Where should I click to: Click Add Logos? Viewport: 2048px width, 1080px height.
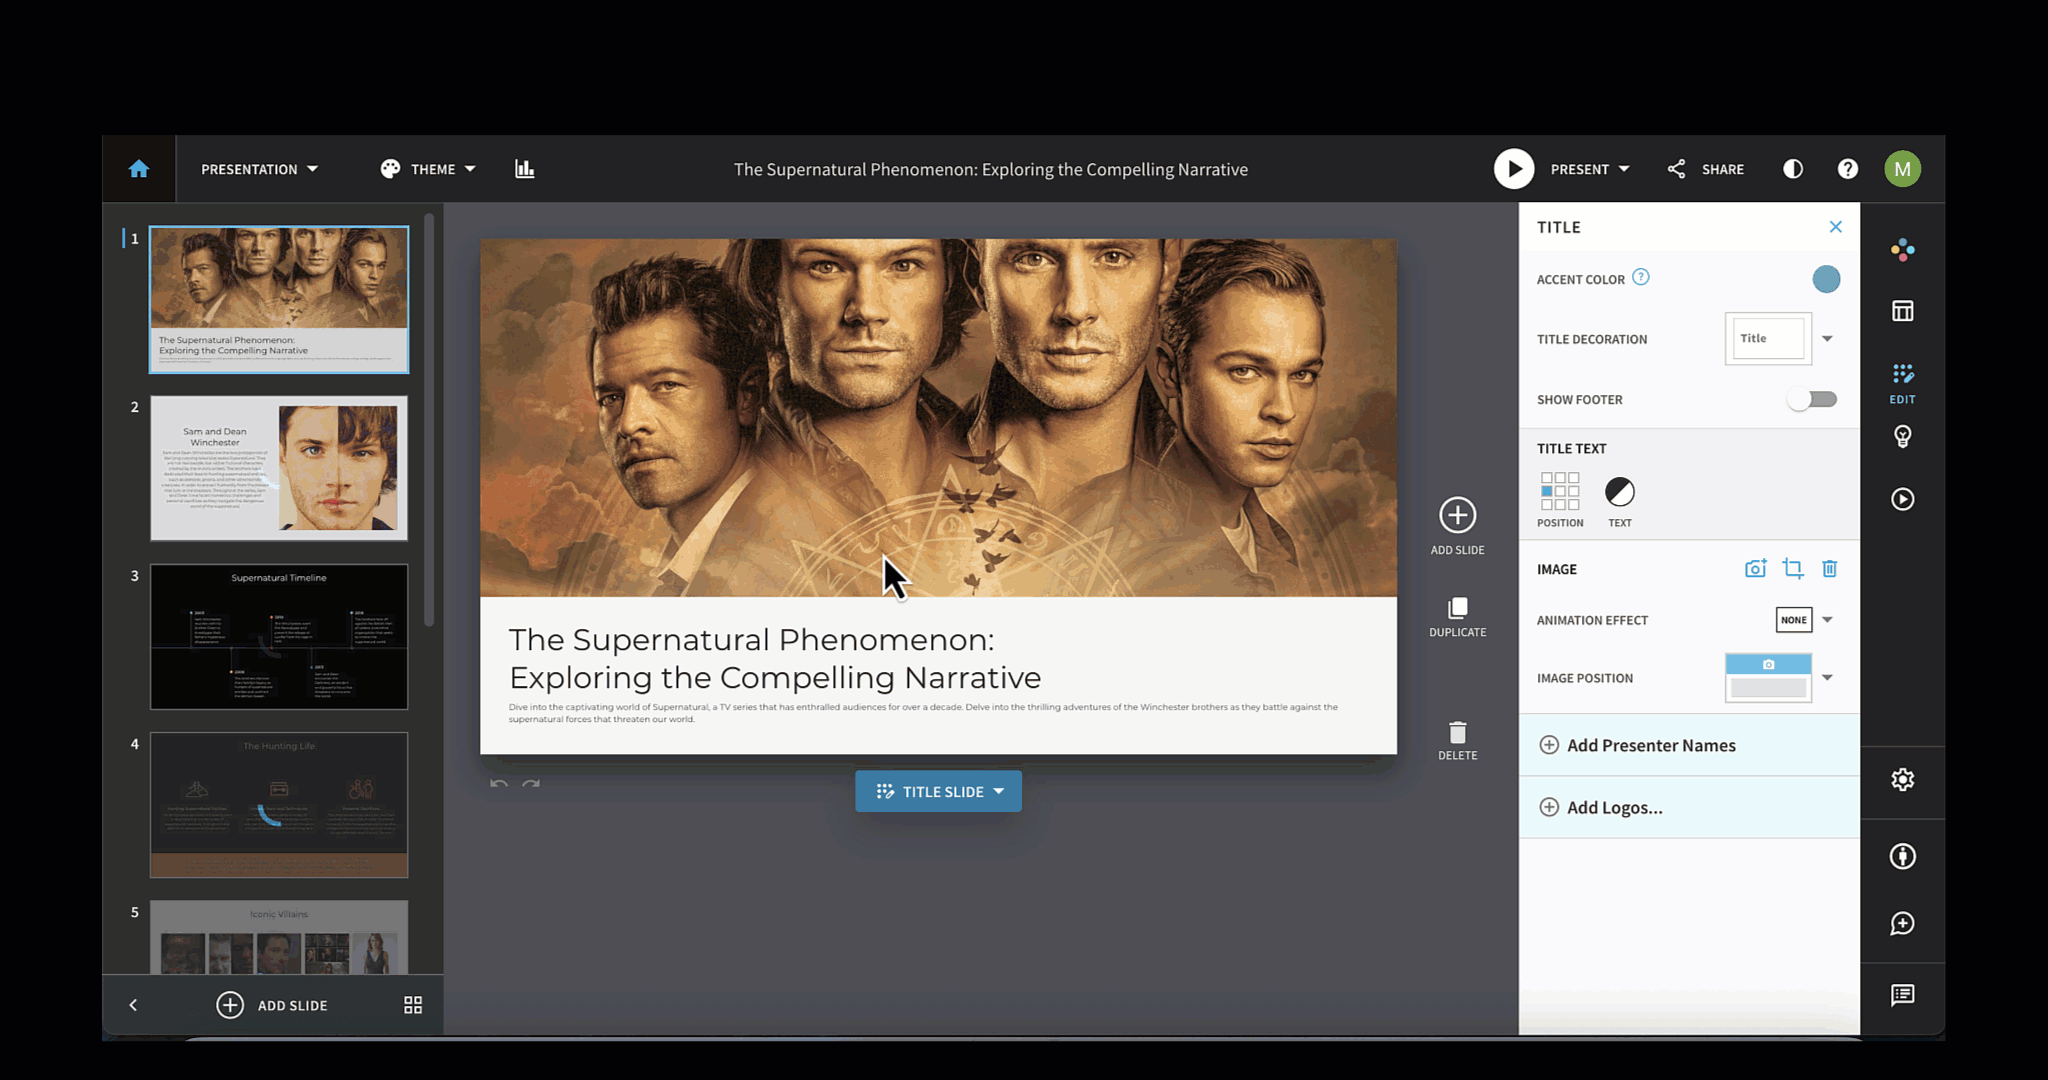pos(1689,807)
